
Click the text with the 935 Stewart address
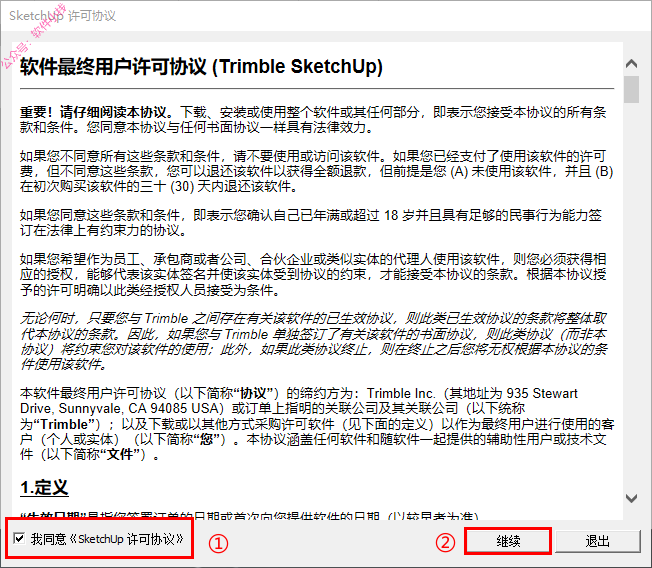tap(317, 424)
